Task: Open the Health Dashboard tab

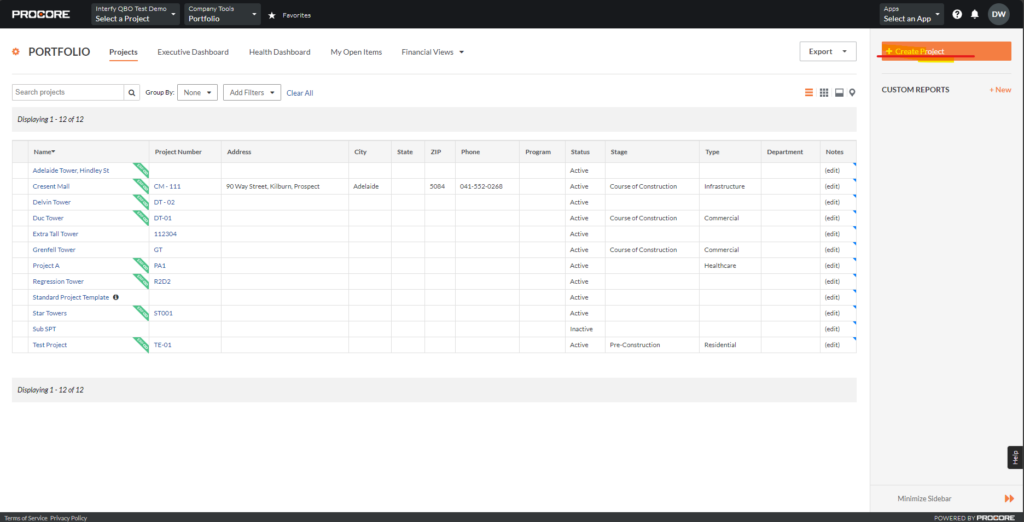Action: click(x=279, y=52)
